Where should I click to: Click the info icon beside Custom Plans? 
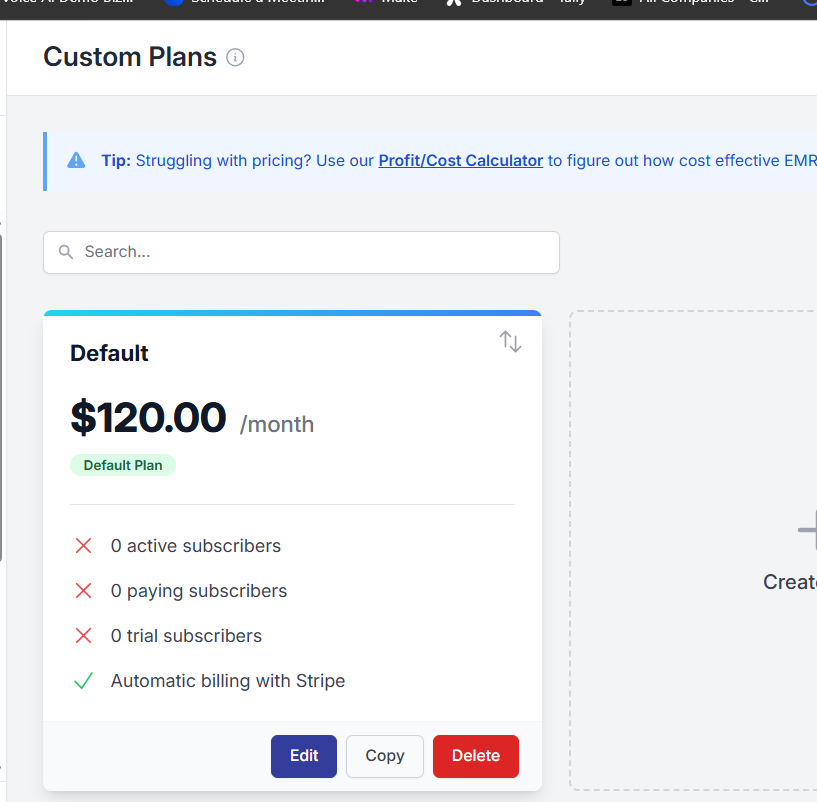(235, 57)
